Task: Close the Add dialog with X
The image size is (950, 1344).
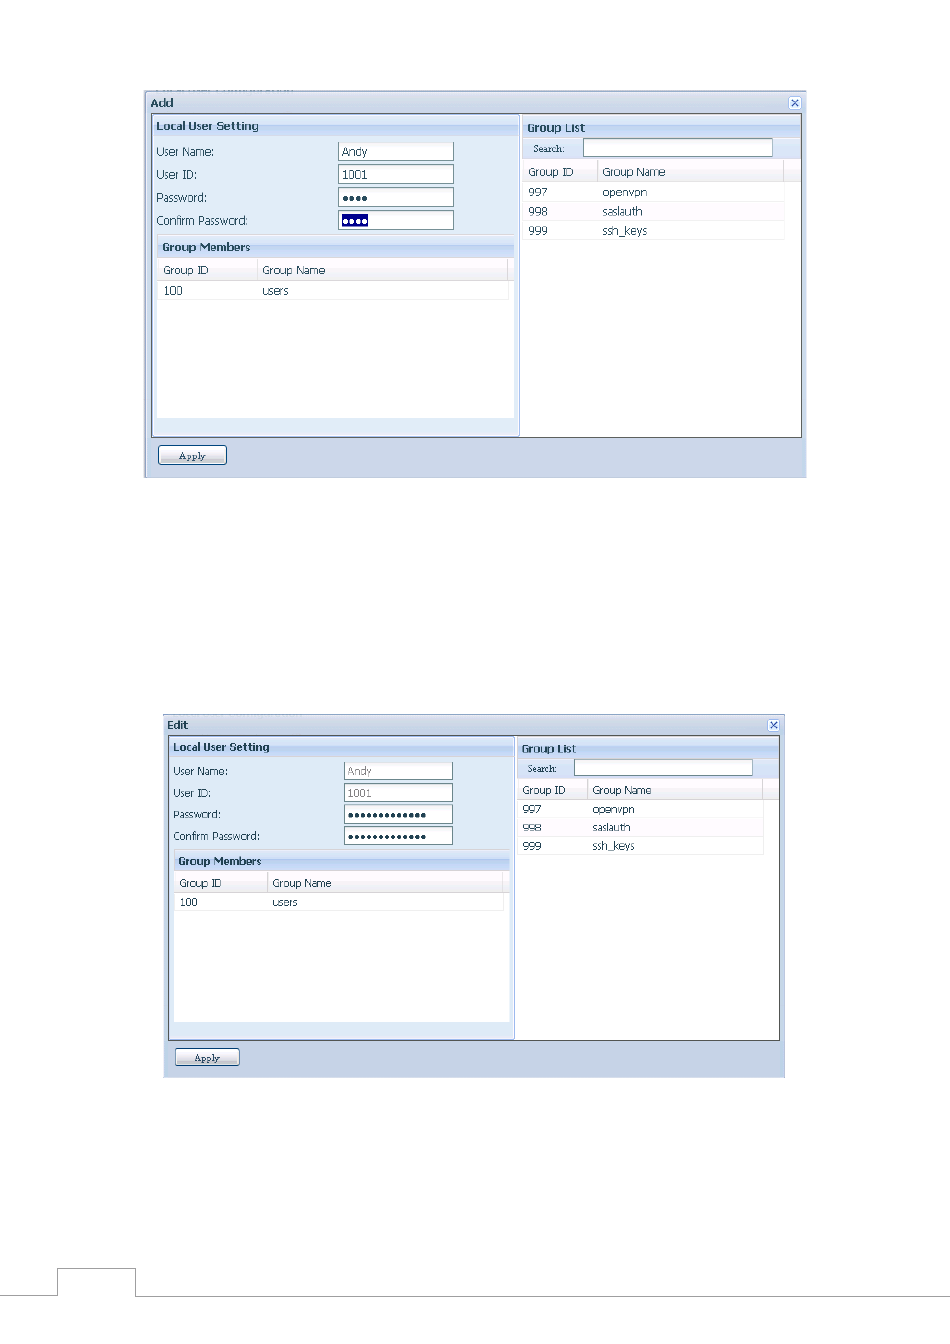Action: tap(795, 103)
